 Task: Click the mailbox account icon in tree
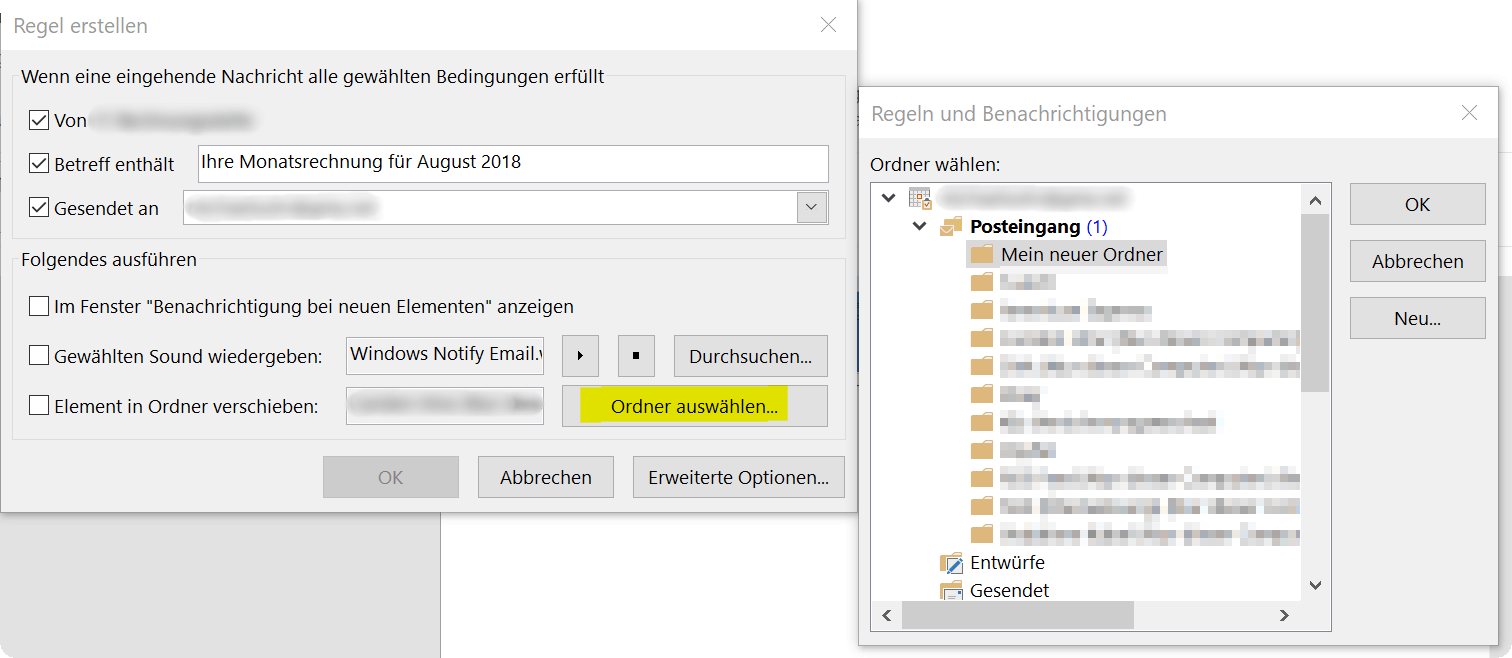tap(920, 199)
